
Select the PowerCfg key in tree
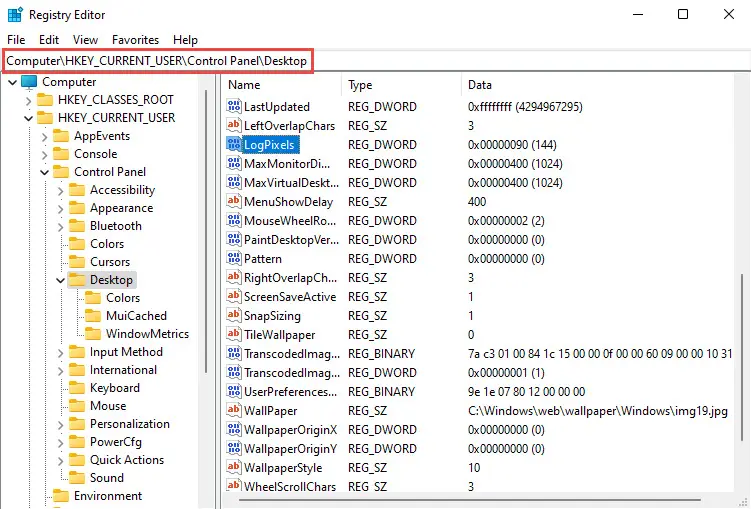click(116, 441)
